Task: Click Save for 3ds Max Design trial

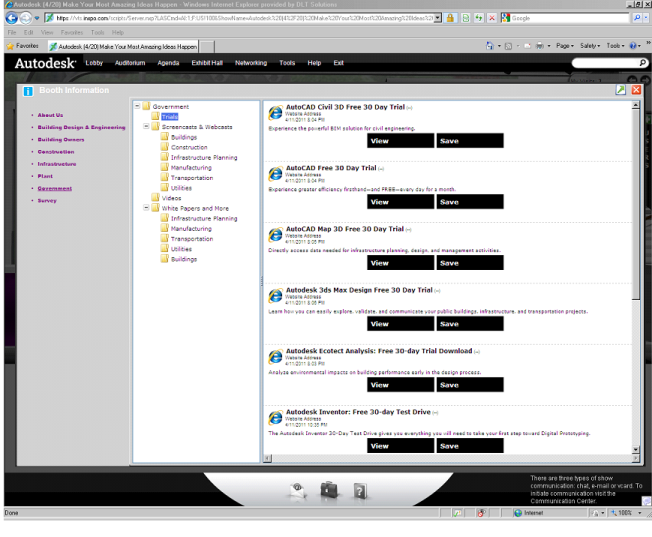Action: [470, 324]
